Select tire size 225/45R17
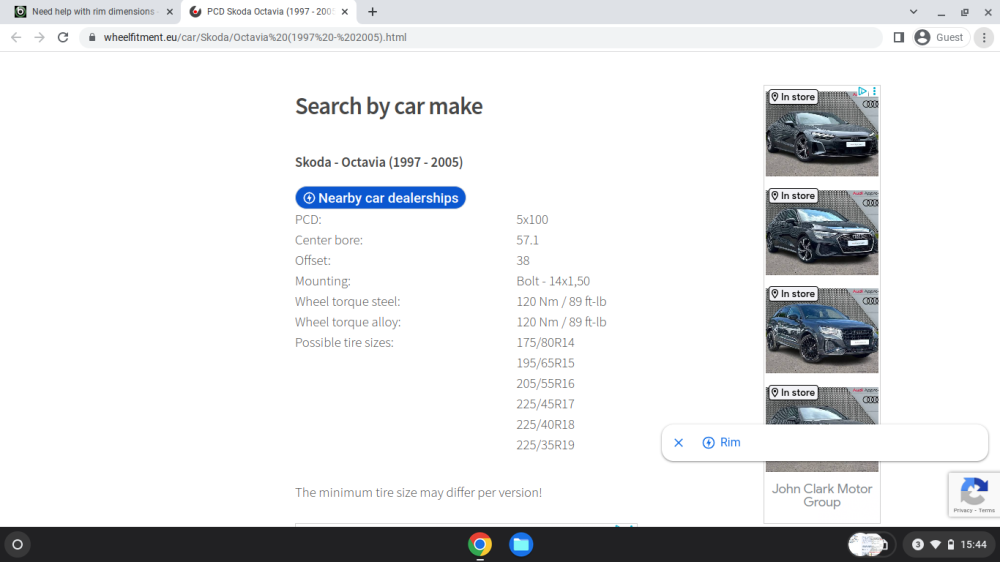This screenshot has height=562, width=1000. click(x=545, y=404)
